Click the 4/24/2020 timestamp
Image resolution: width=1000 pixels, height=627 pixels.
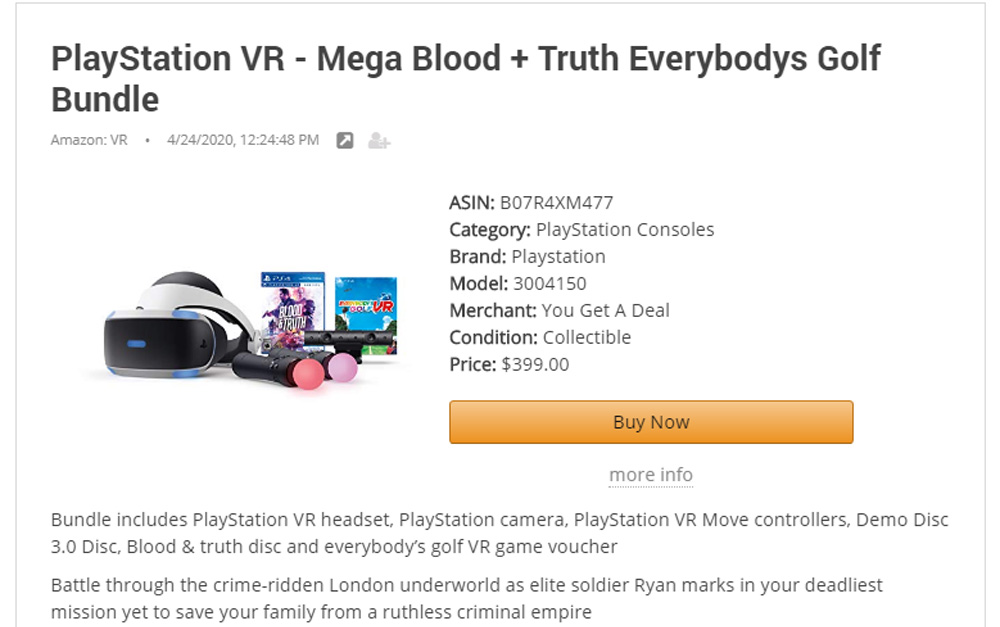(x=243, y=140)
